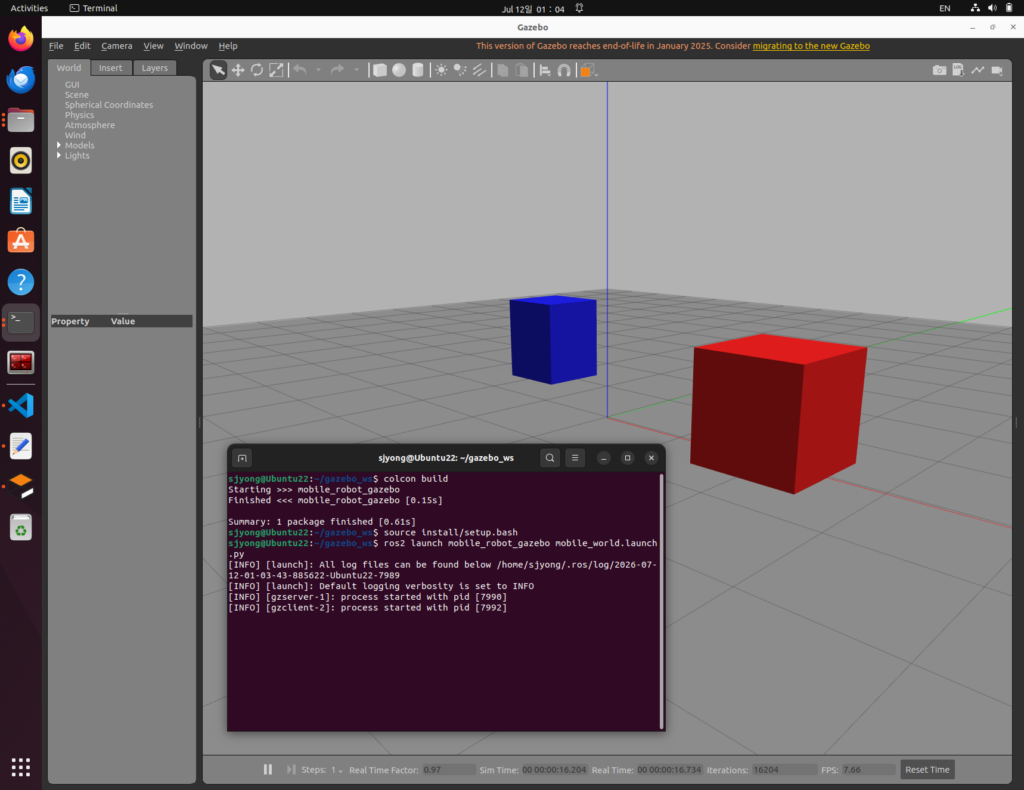This screenshot has width=1024, height=790.
Task: Open the Edit menu
Action: tap(82, 46)
